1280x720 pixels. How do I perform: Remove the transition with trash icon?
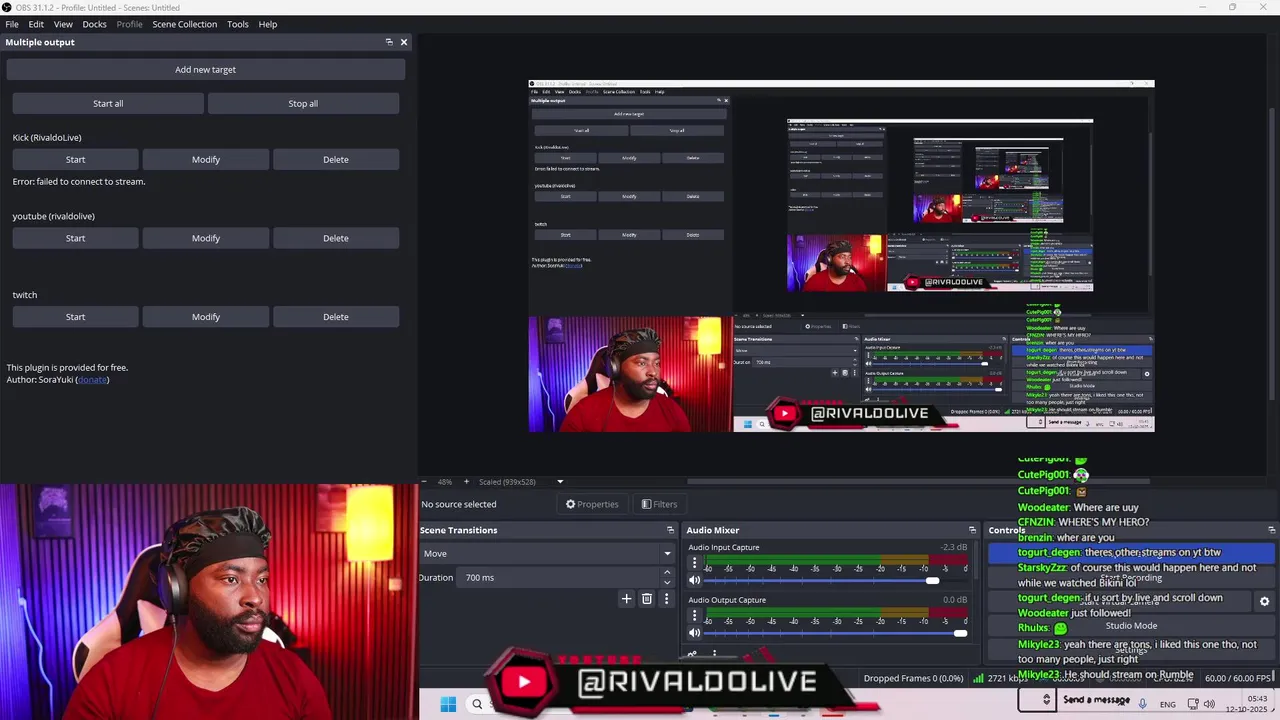point(647,599)
